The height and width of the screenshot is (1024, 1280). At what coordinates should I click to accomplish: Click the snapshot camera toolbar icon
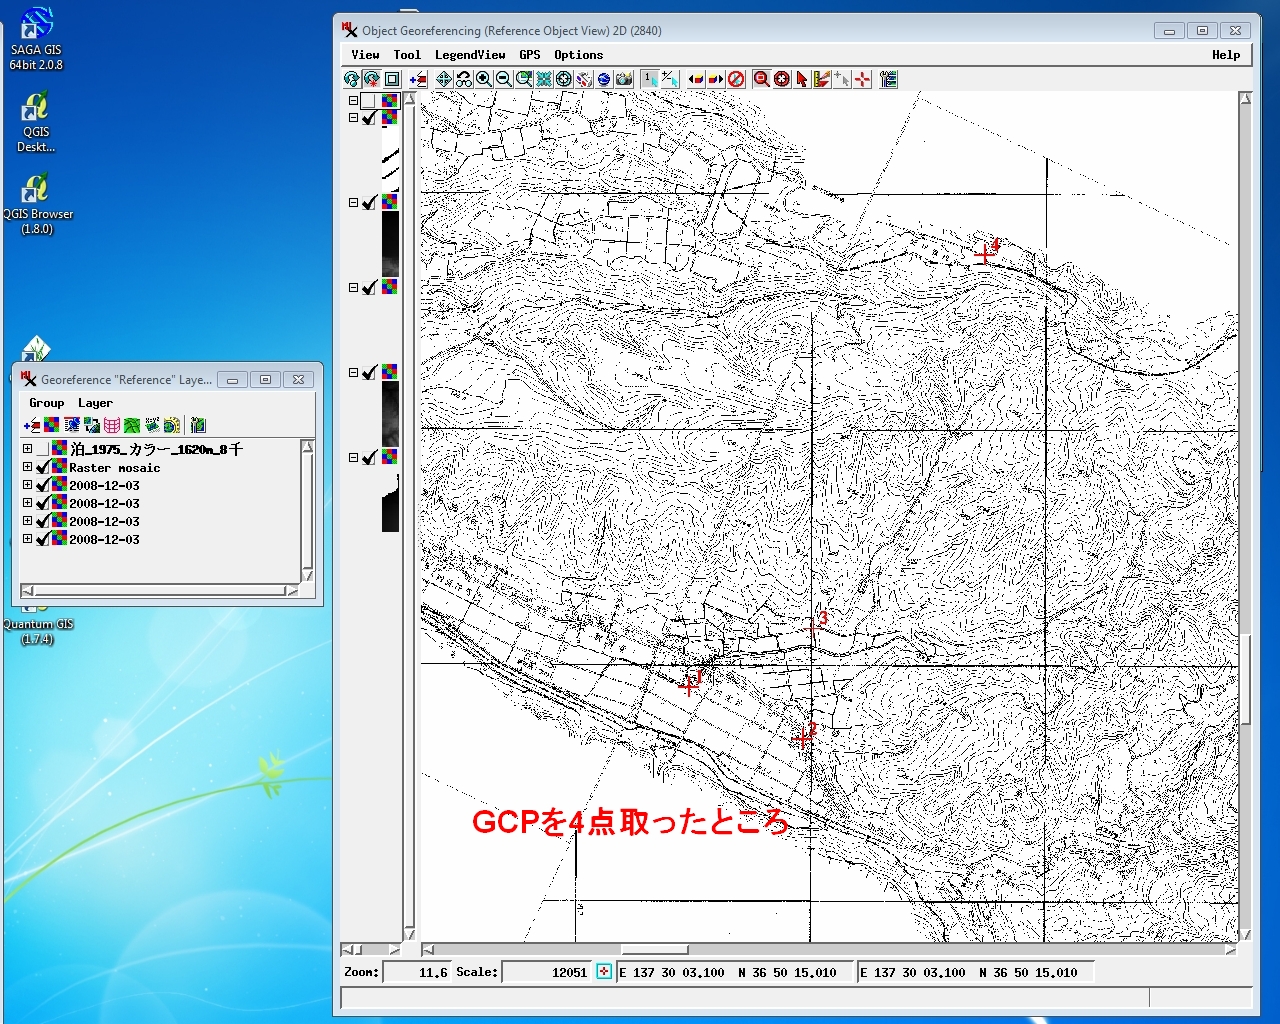[624, 79]
